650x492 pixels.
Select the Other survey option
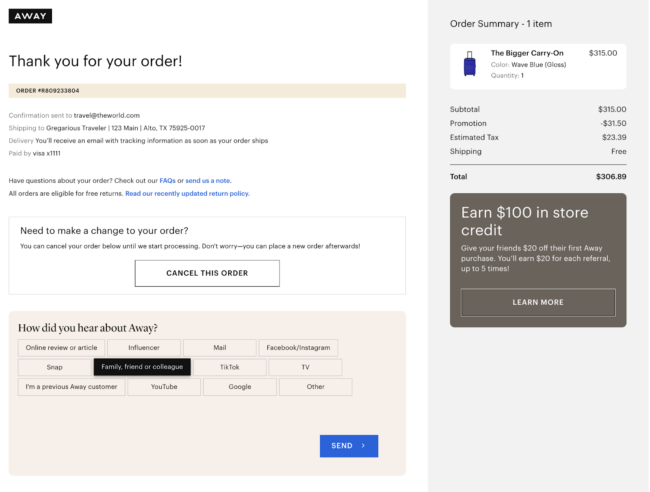(x=316, y=387)
